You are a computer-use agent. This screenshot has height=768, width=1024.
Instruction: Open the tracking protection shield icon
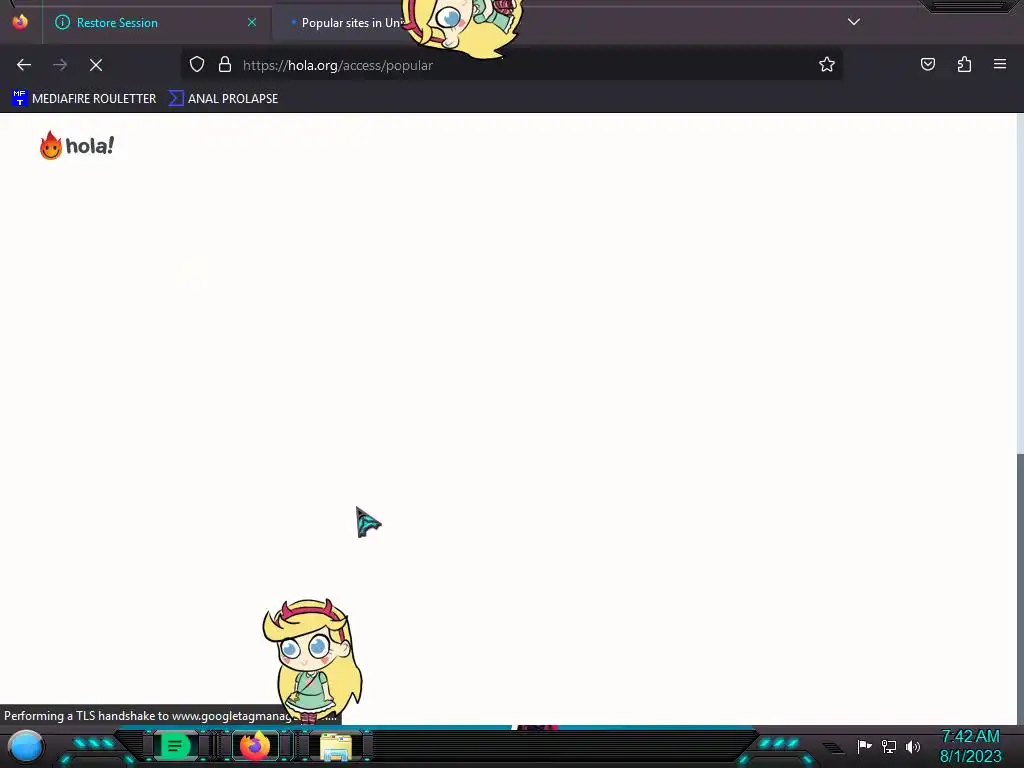pyautogui.click(x=197, y=65)
